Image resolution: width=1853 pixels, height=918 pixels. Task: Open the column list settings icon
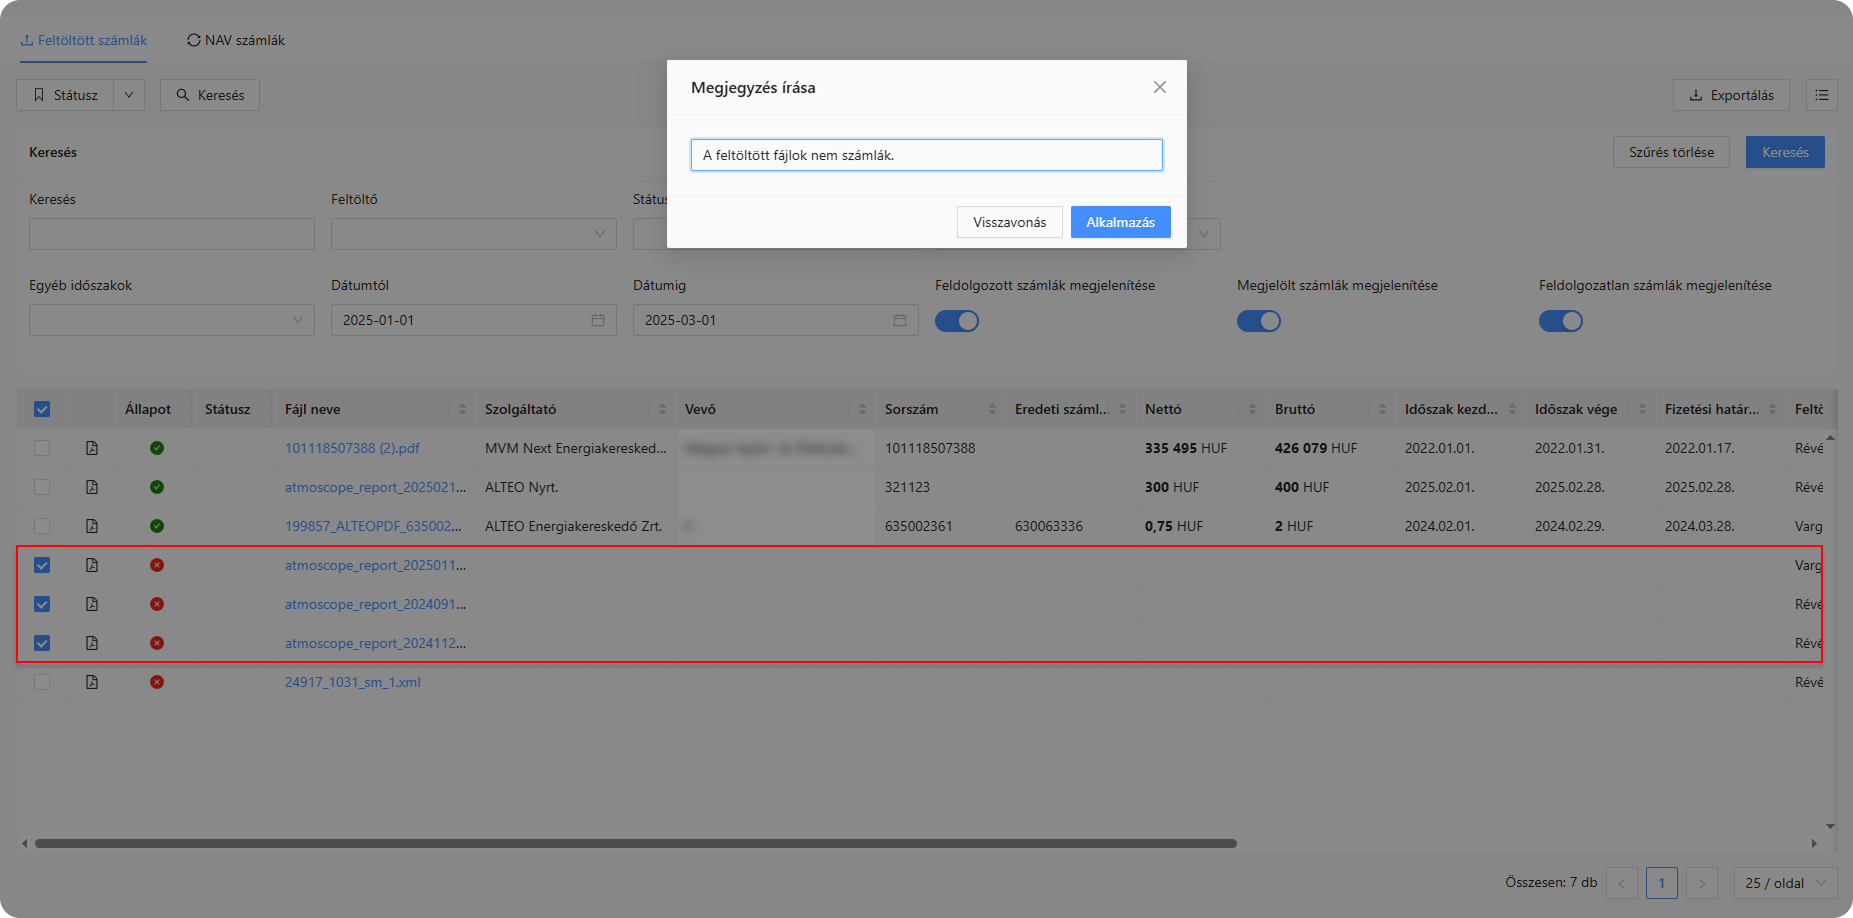(1821, 95)
